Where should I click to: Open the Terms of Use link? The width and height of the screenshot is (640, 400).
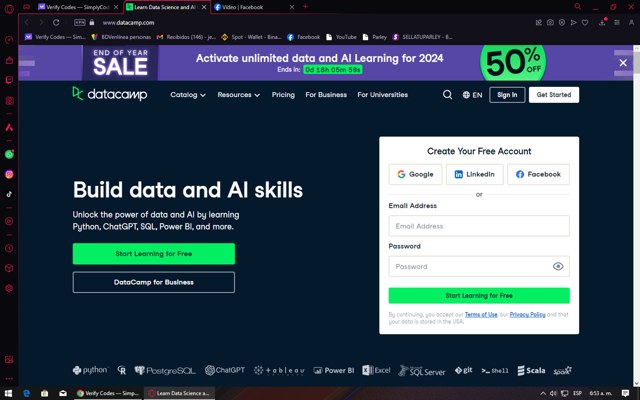pyautogui.click(x=481, y=314)
